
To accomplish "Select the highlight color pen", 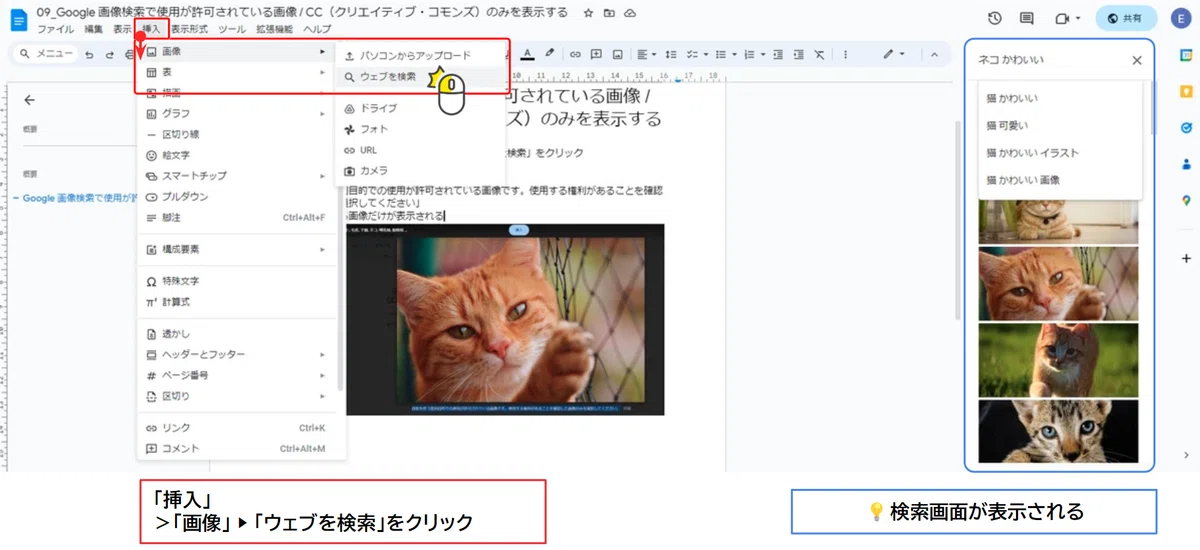I will point(549,54).
